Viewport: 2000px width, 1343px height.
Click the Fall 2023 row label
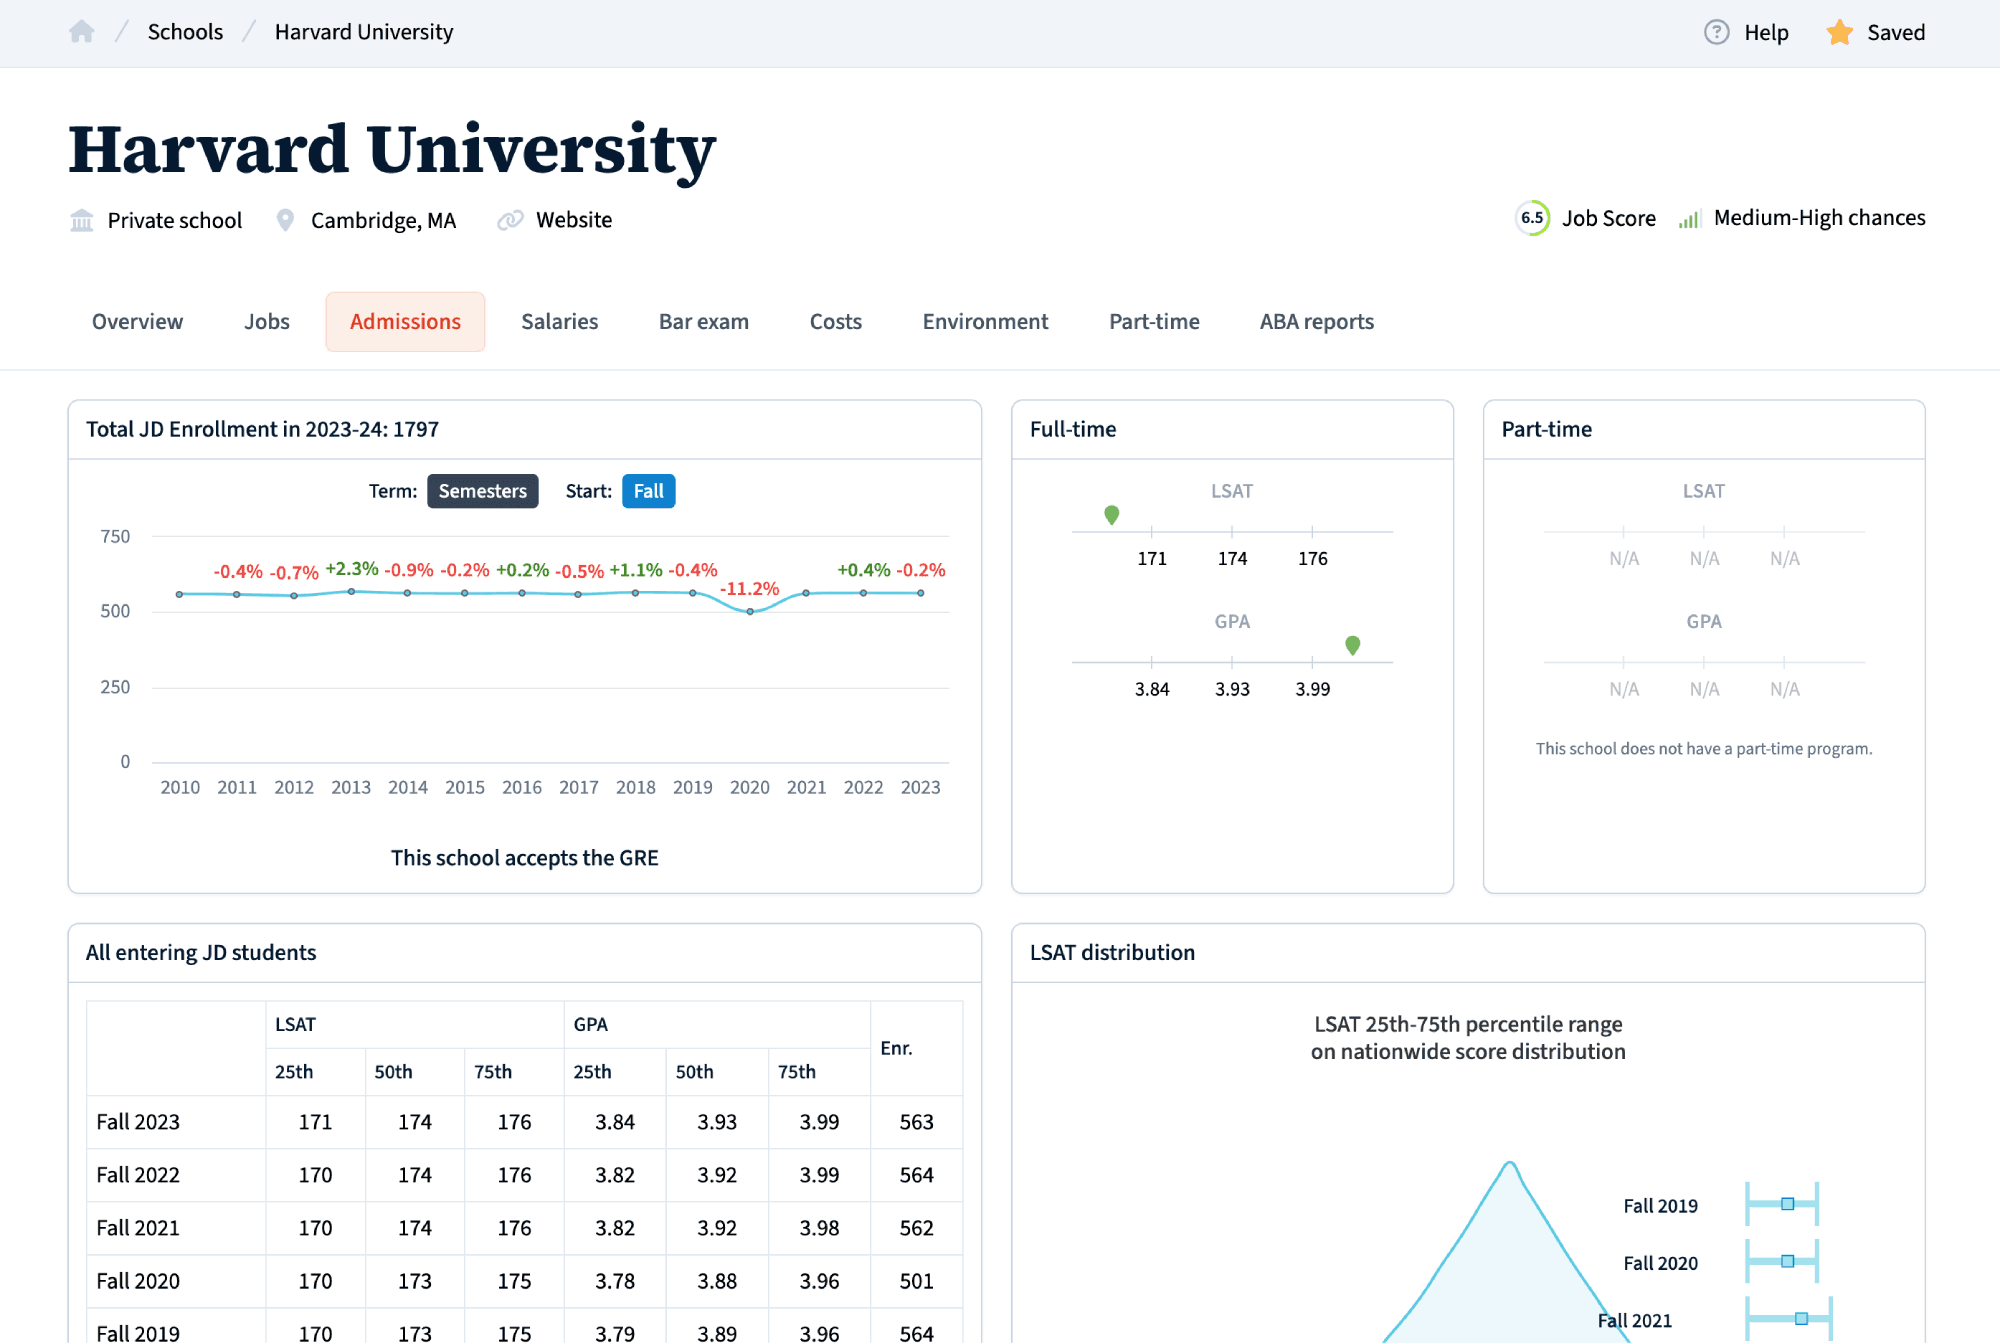[138, 1122]
